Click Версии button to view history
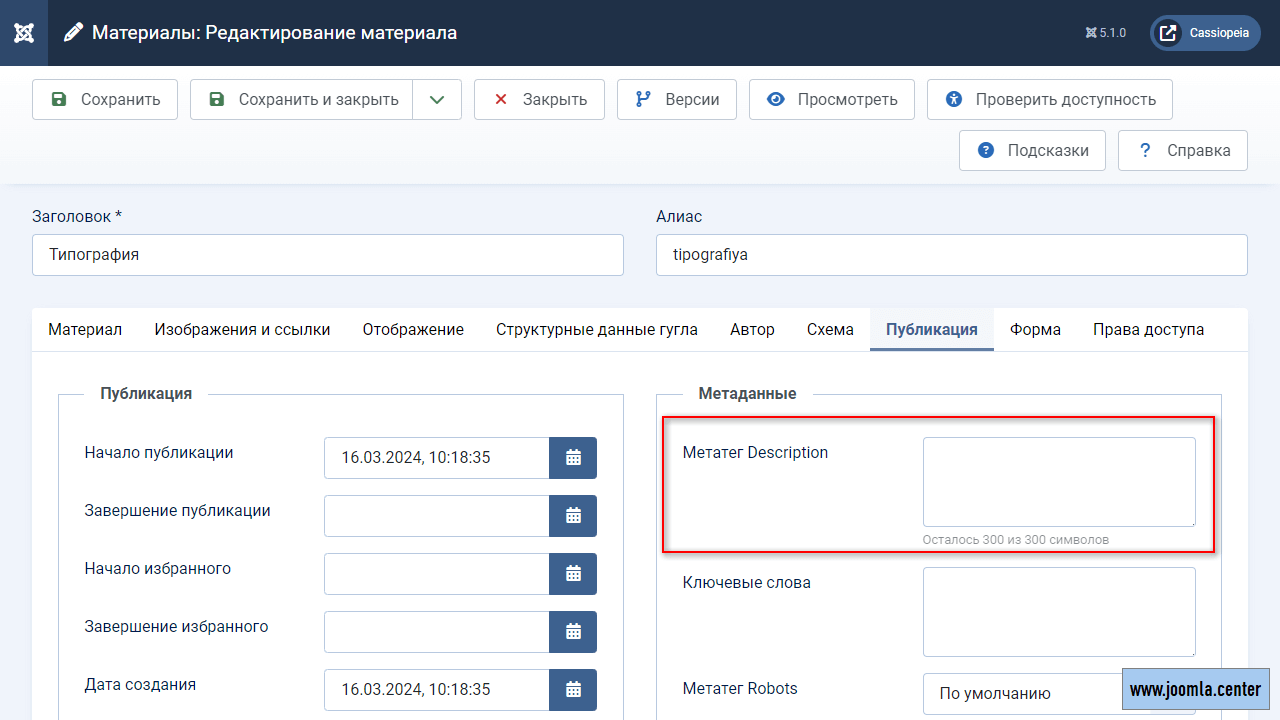This screenshot has width=1280, height=720. coord(676,100)
